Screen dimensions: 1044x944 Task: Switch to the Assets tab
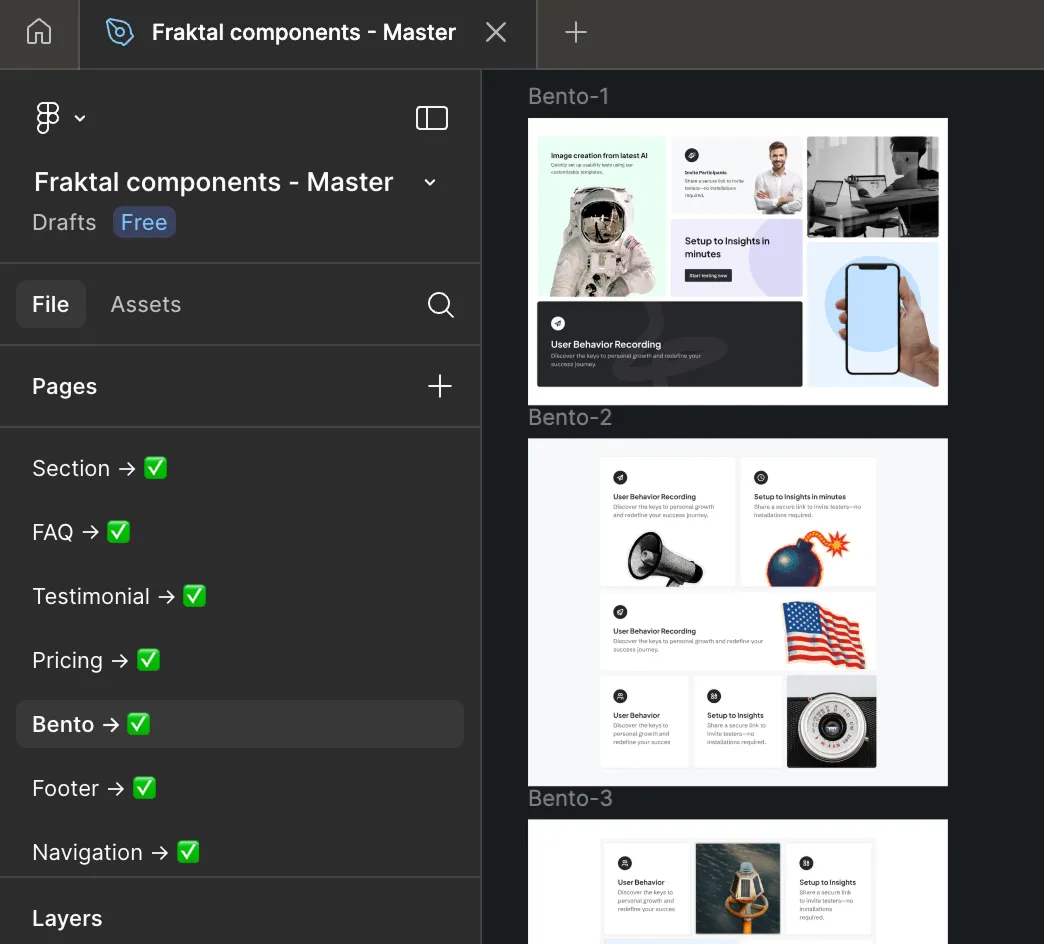pos(146,305)
